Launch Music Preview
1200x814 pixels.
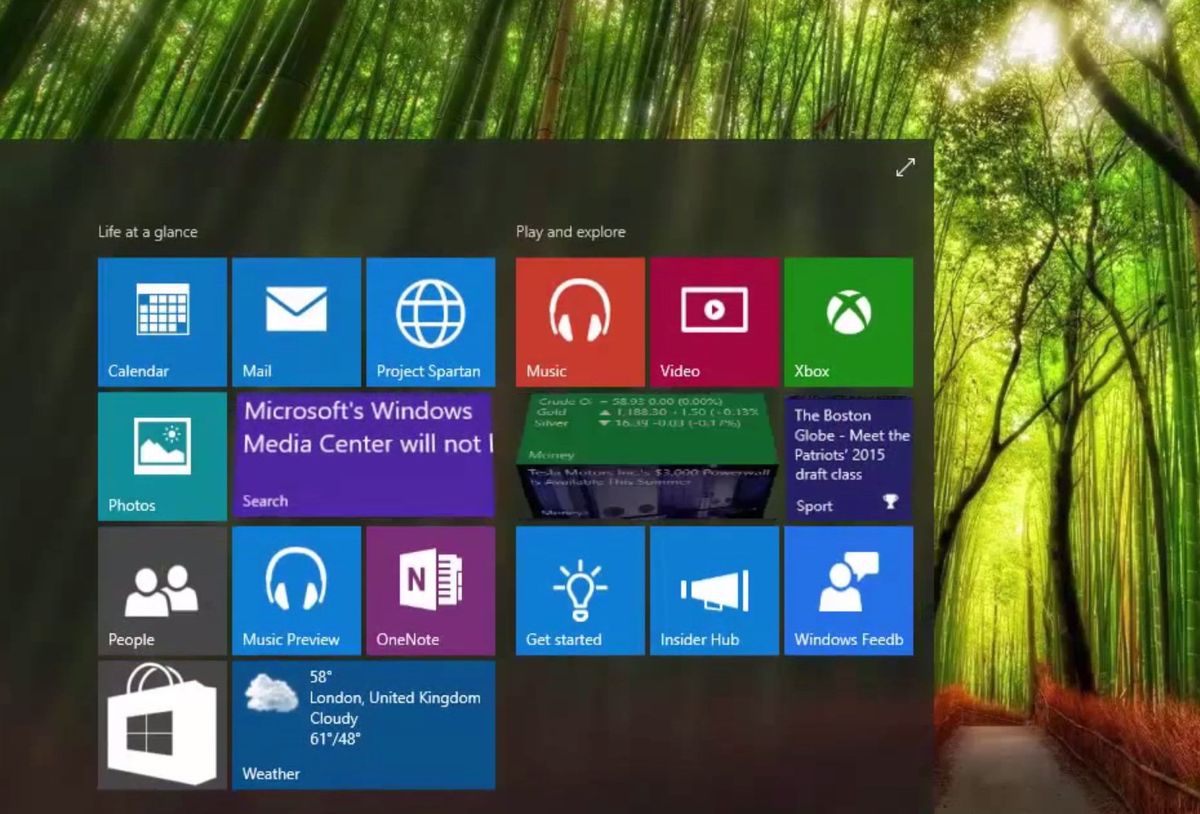pyautogui.click(x=296, y=590)
